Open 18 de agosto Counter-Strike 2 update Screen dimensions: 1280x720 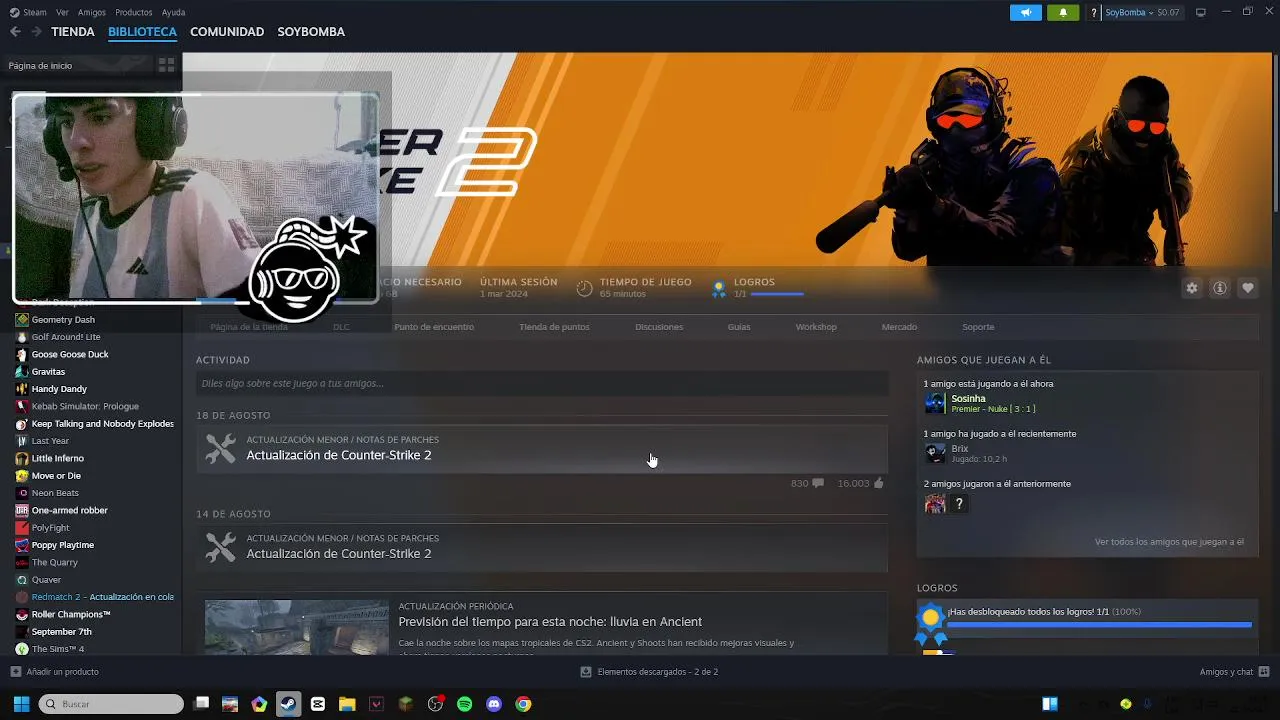tap(542, 448)
